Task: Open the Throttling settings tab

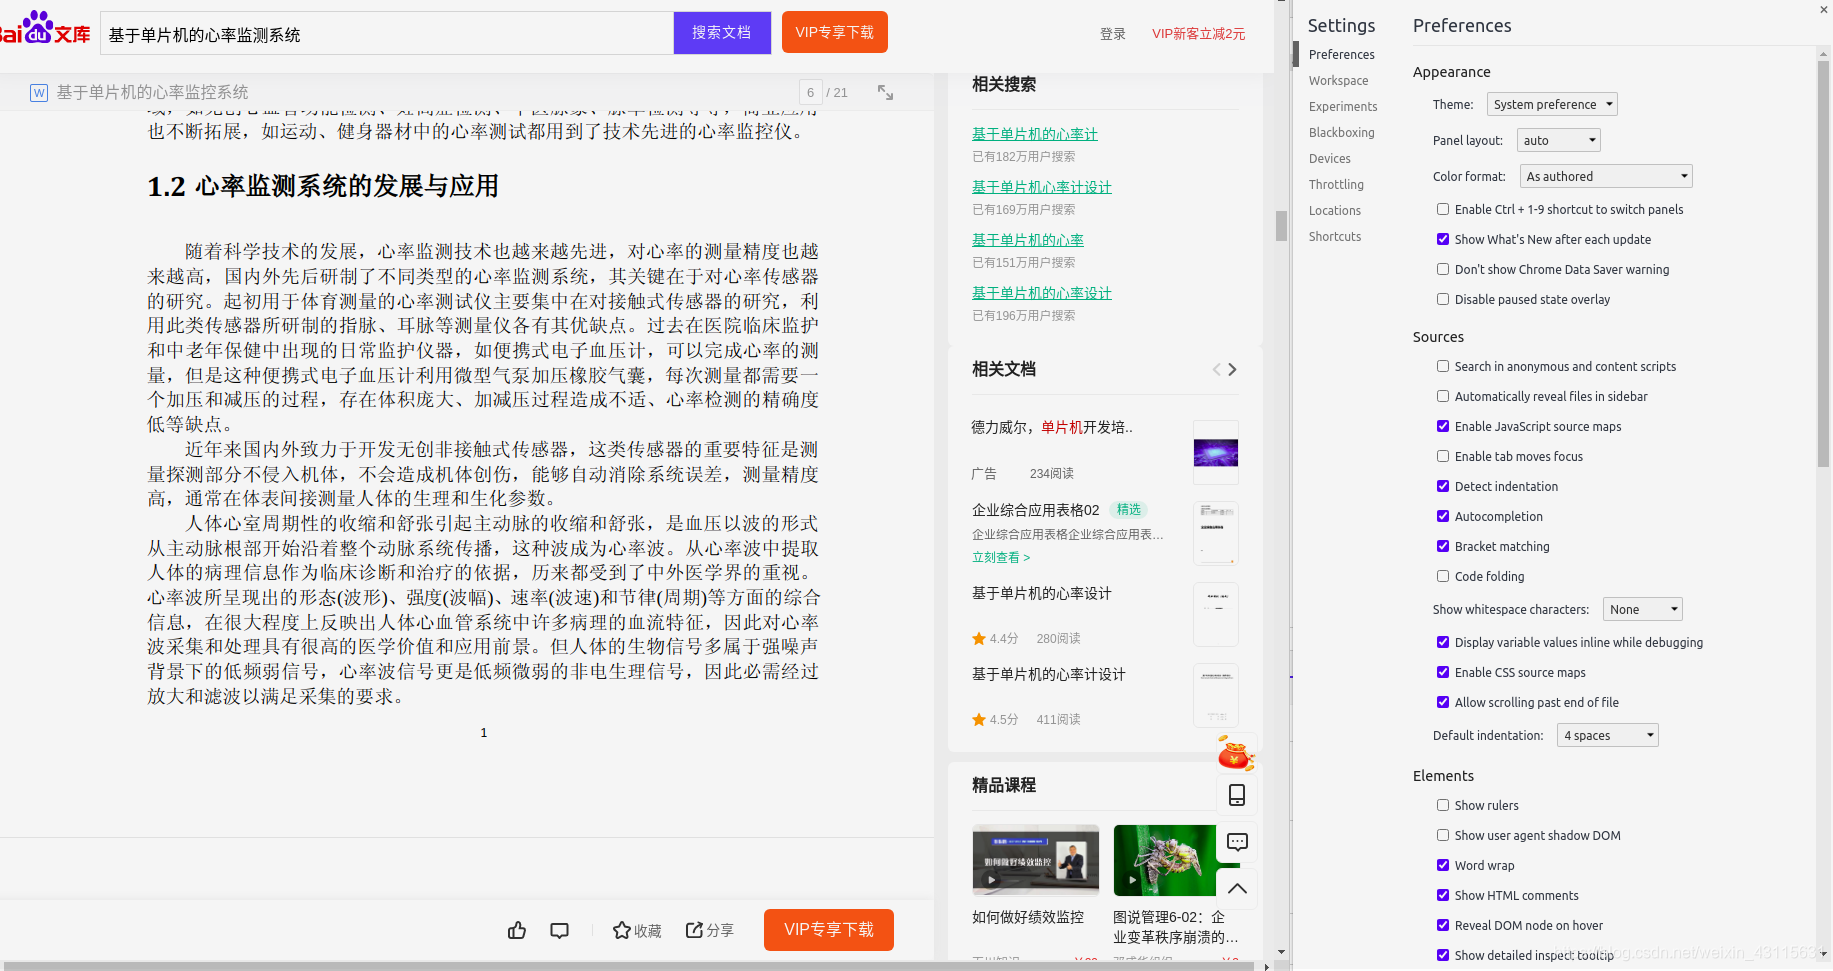Action: 1336,184
